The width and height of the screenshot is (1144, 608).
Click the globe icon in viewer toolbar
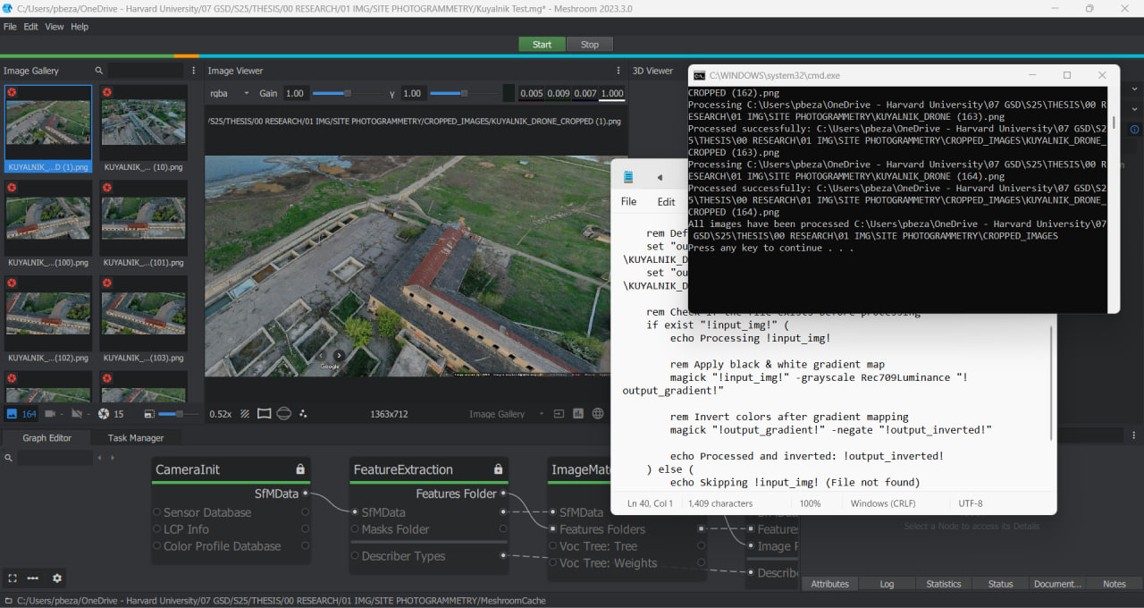coord(598,414)
